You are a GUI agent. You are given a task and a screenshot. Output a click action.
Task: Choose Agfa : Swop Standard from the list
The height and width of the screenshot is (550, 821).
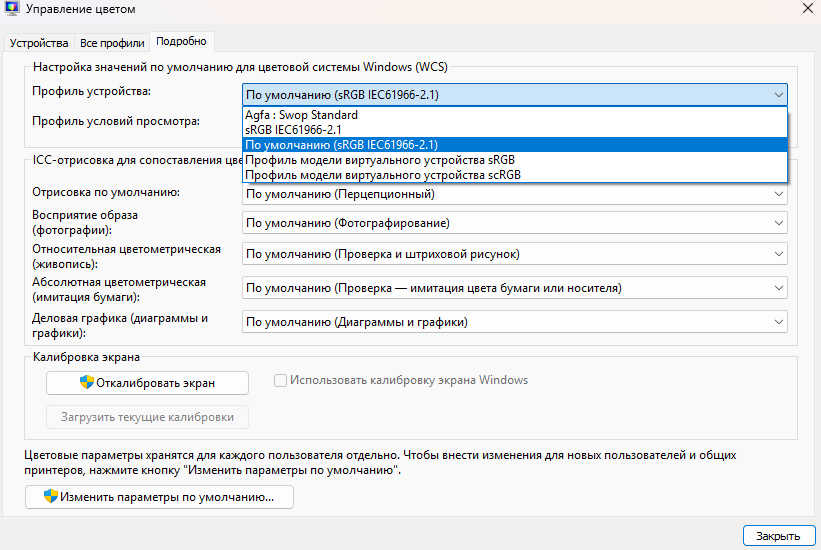click(x=515, y=115)
